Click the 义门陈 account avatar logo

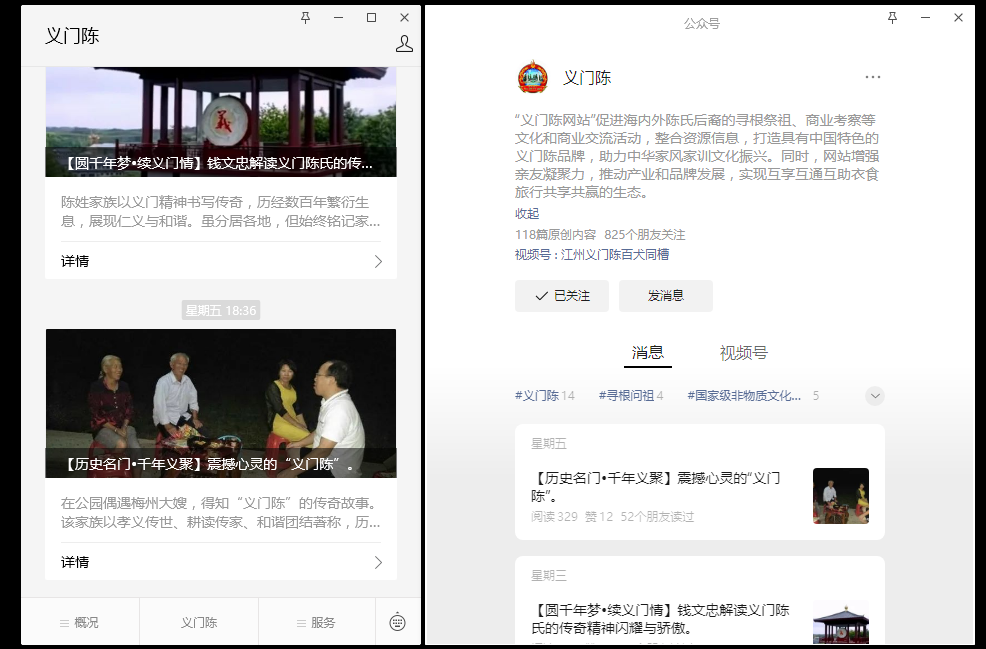533,78
